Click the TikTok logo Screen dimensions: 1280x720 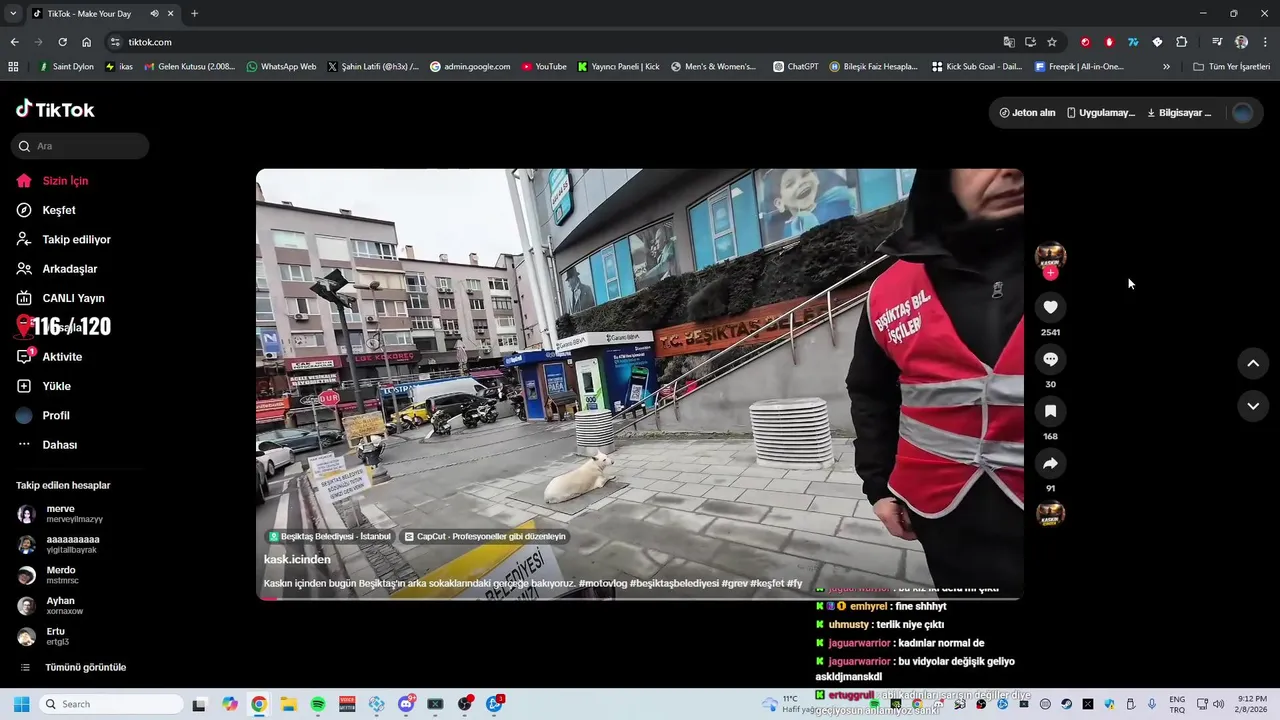[x=55, y=109]
